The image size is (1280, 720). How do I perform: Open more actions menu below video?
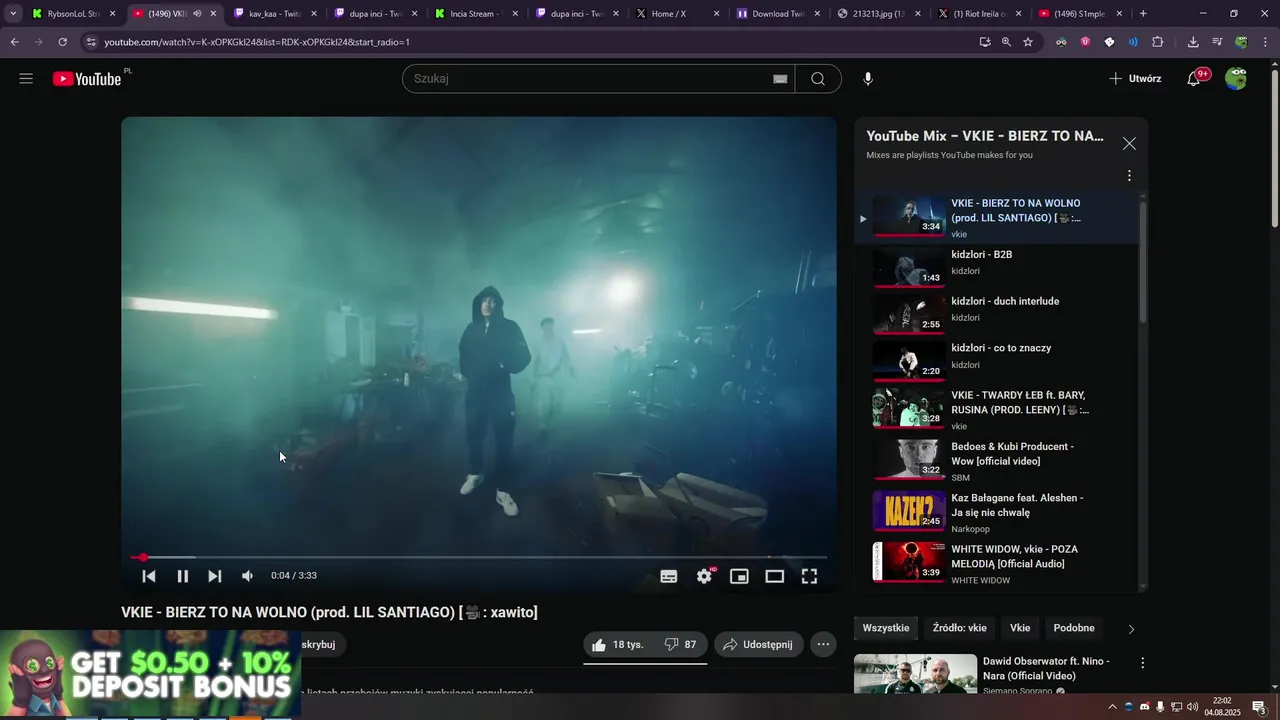823,645
